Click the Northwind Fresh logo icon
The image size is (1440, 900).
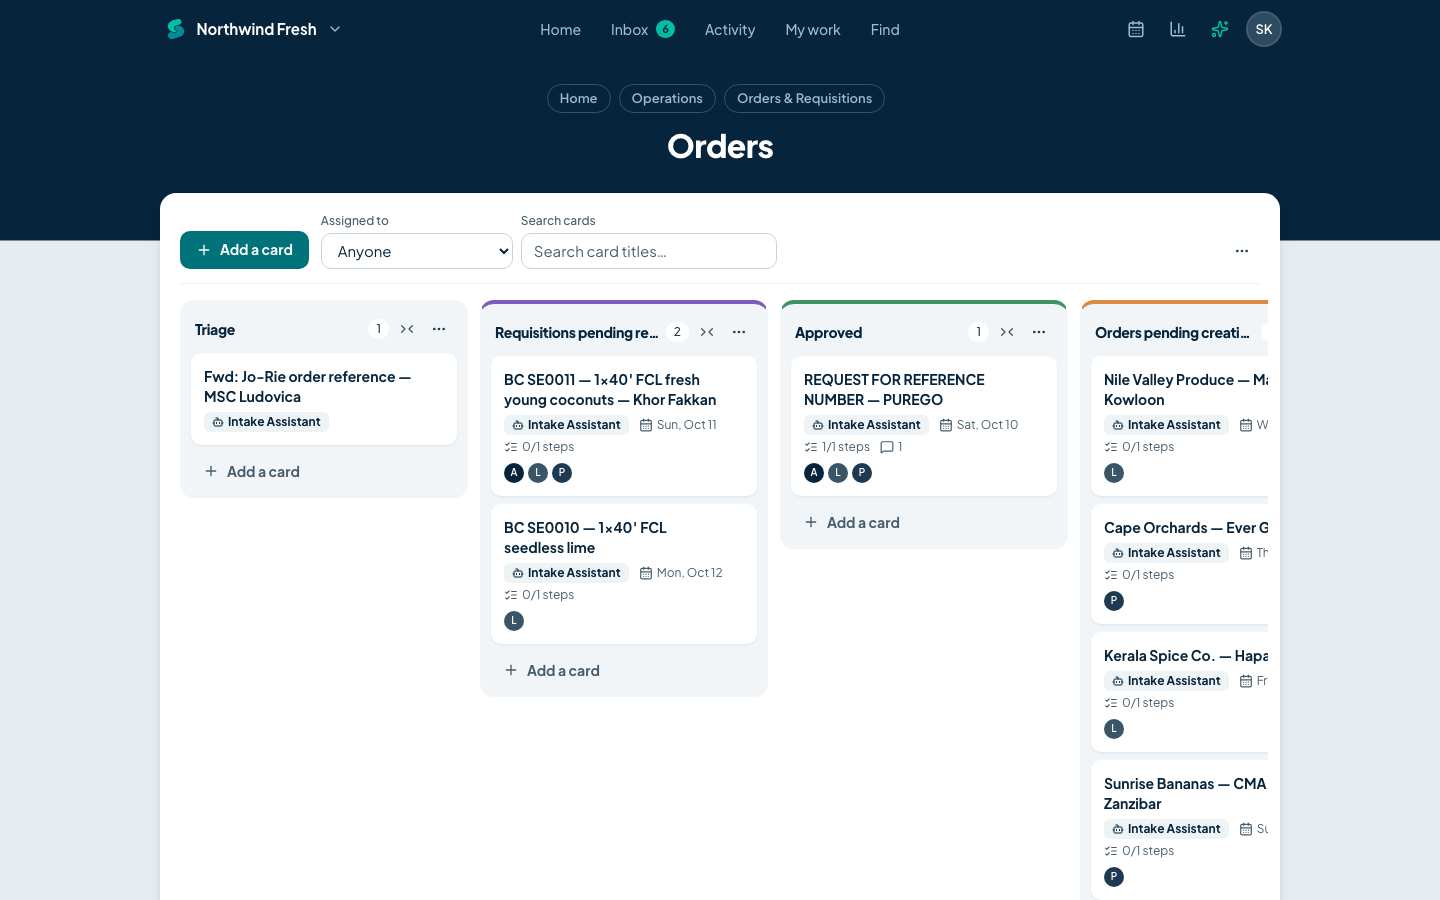point(176,29)
